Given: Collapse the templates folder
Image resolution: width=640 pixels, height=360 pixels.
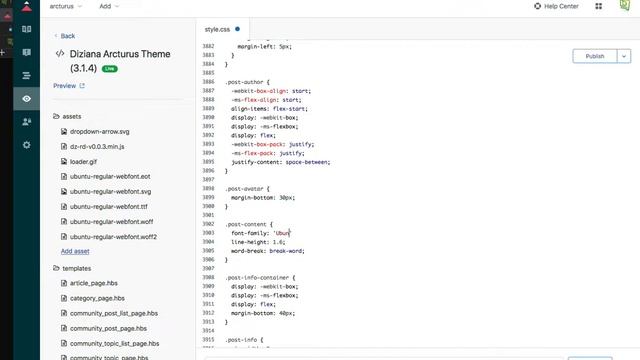Looking at the screenshot, I should coord(72,268).
